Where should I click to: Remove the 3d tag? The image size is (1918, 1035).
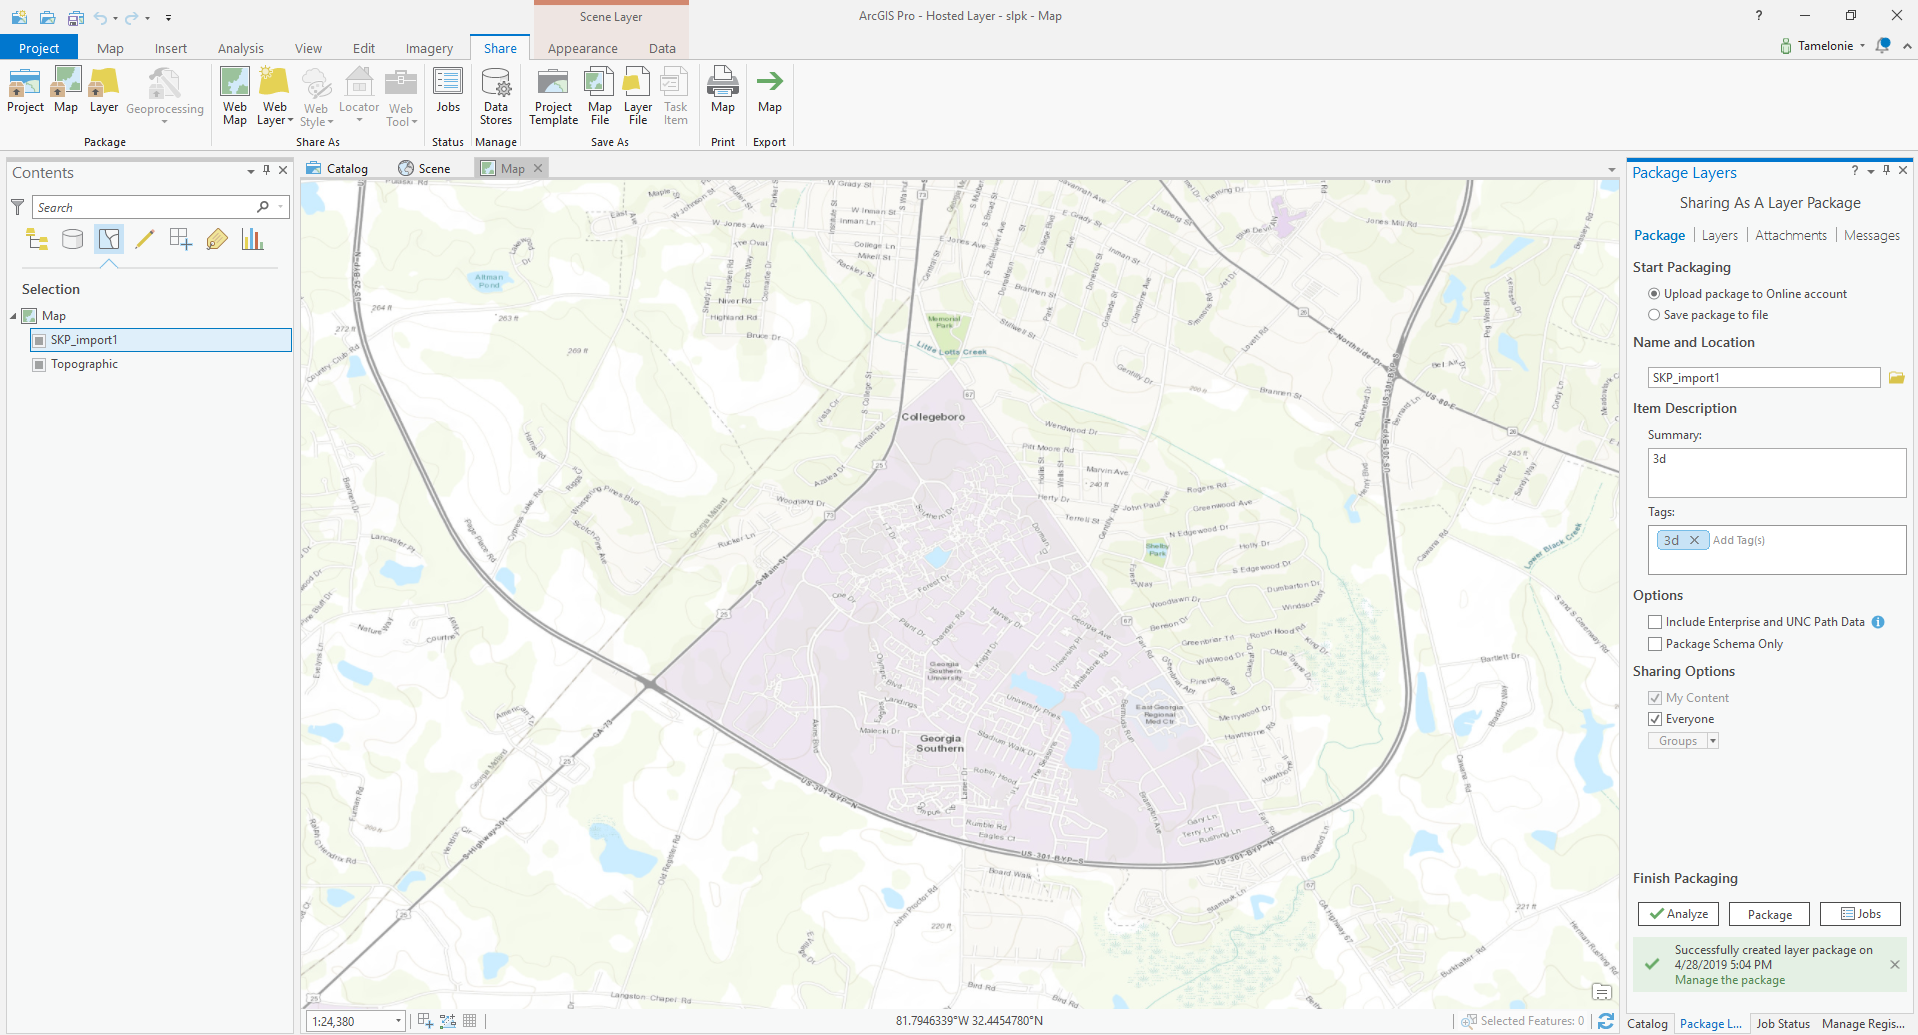[1694, 540]
